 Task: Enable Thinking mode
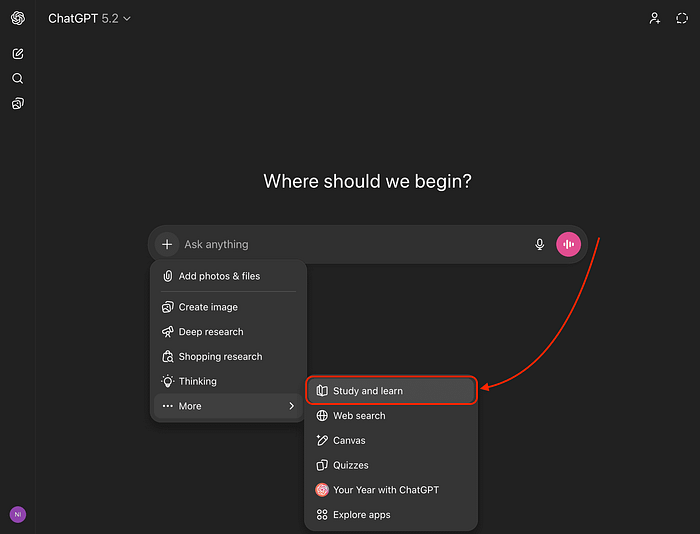pyautogui.click(x=197, y=381)
